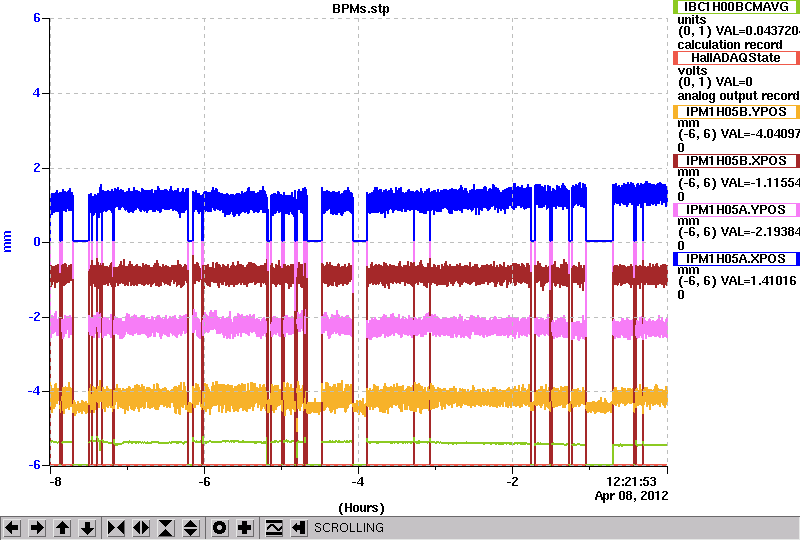Click the 12:21:53 timestamp label
This screenshot has height=540, width=800.
(x=631, y=481)
